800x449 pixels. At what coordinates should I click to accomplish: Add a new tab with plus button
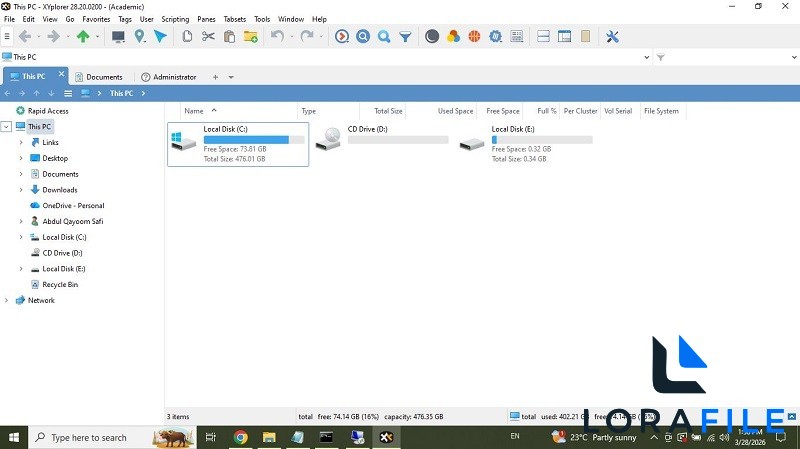[x=215, y=77]
